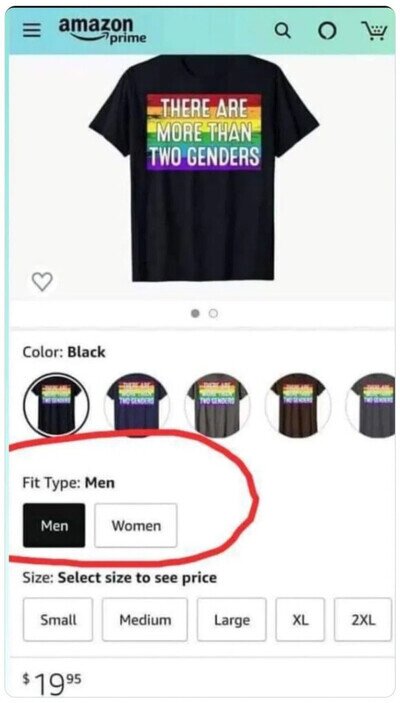Choose size Small
The height and width of the screenshot is (703, 400).
[58, 620]
